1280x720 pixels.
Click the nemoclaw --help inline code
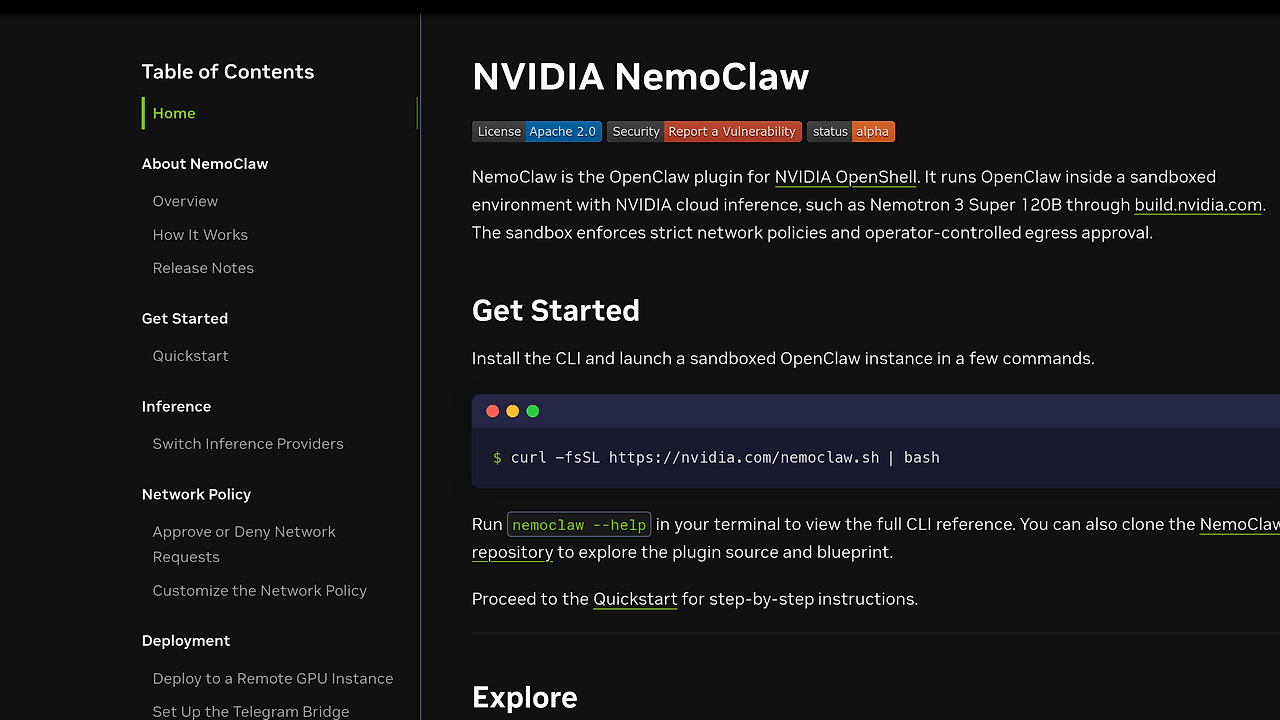pos(579,525)
